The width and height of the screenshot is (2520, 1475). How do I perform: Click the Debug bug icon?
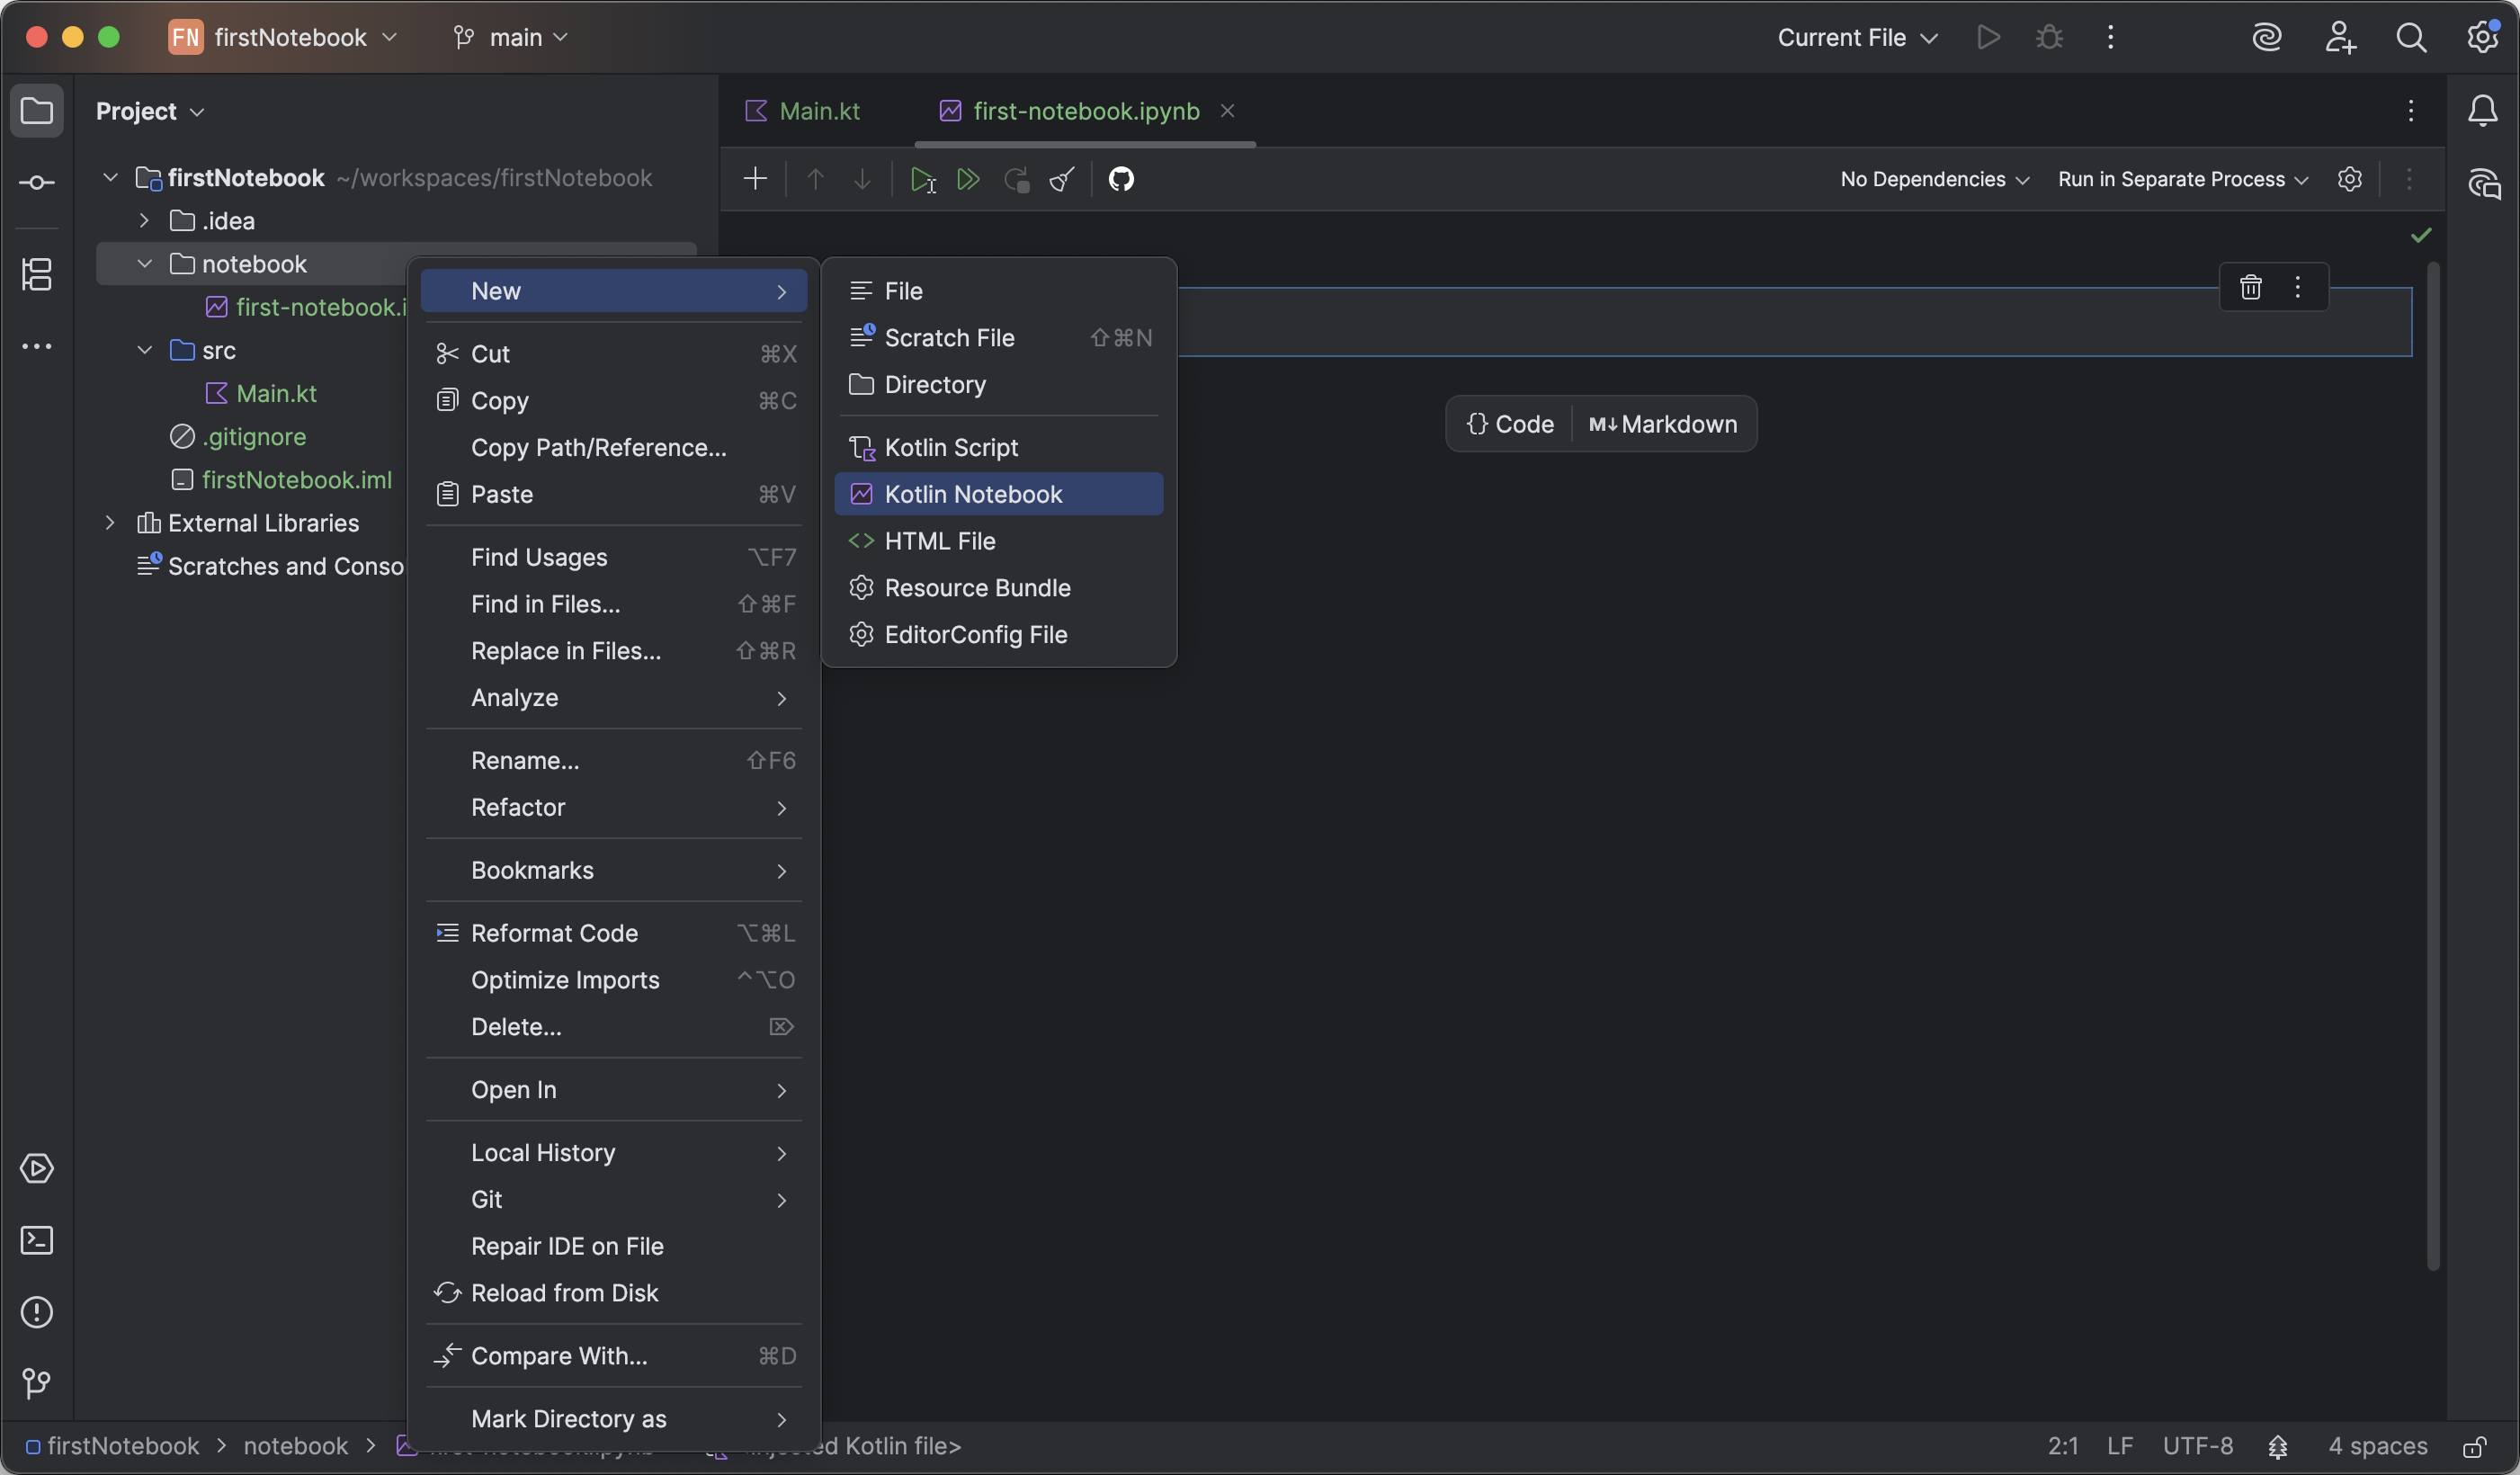(x=2049, y=37)
